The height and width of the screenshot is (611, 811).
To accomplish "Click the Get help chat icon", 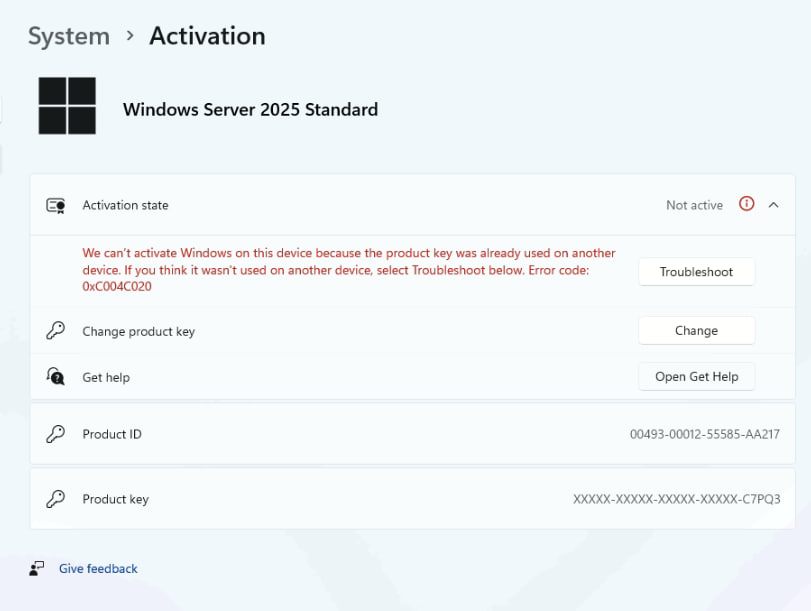I will tap(56, 376).
